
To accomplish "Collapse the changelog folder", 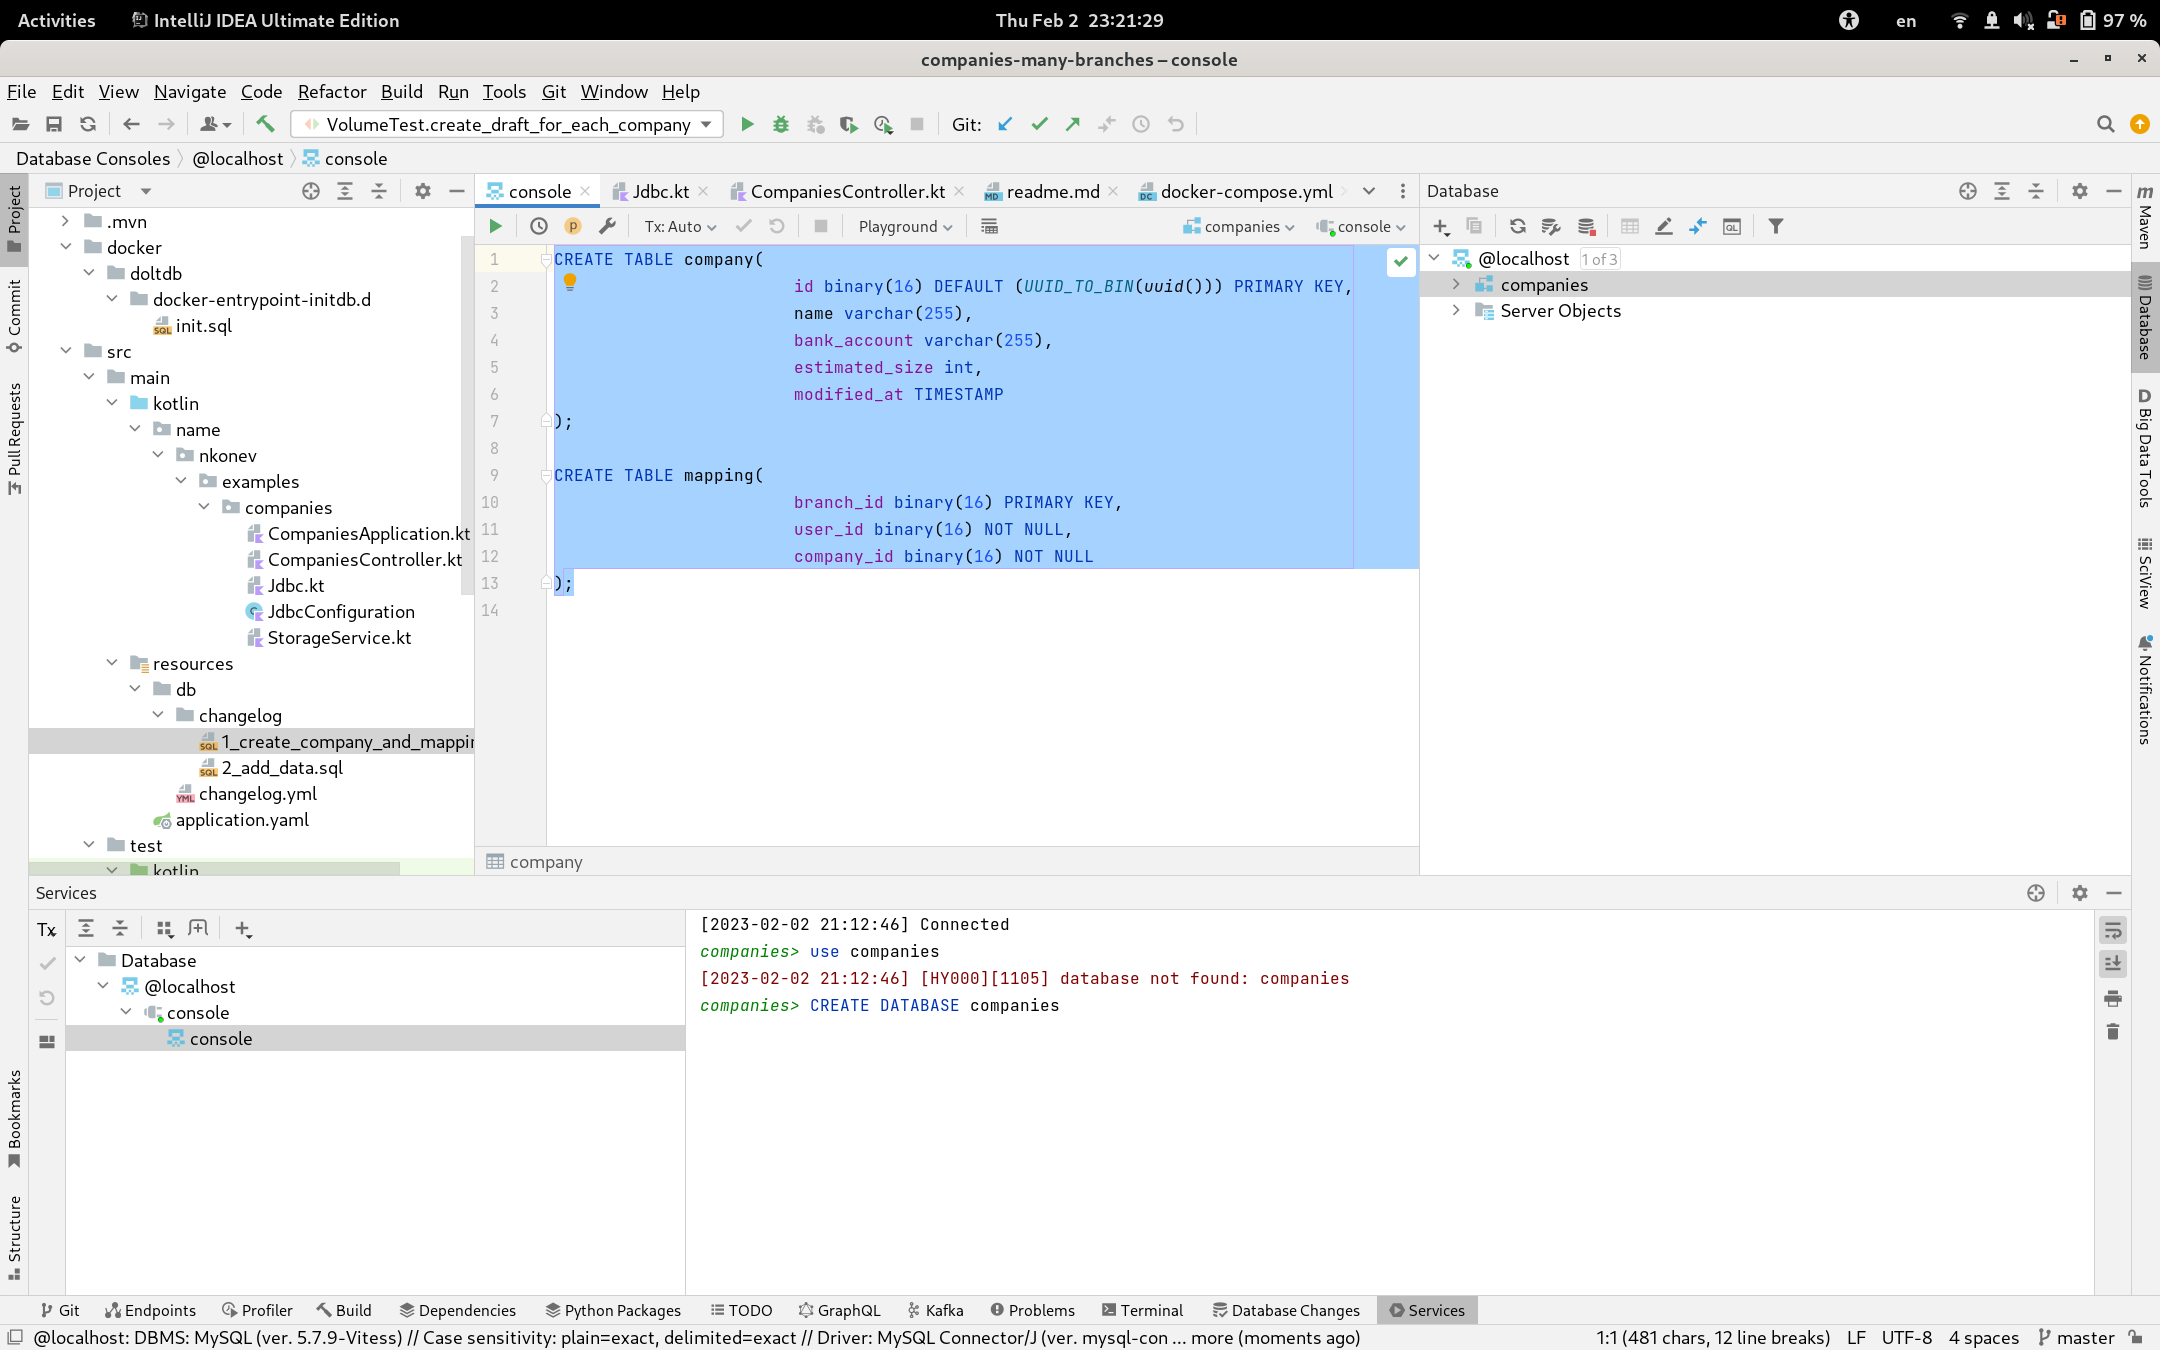I will click(158, 715).
